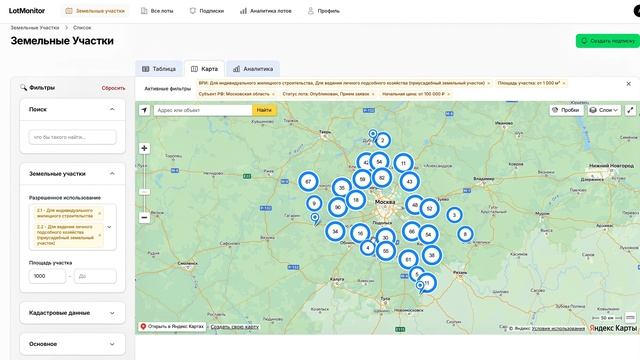640x360 pixels.
Task: Open cluster marker 52 on map
Action: (429, 209)
